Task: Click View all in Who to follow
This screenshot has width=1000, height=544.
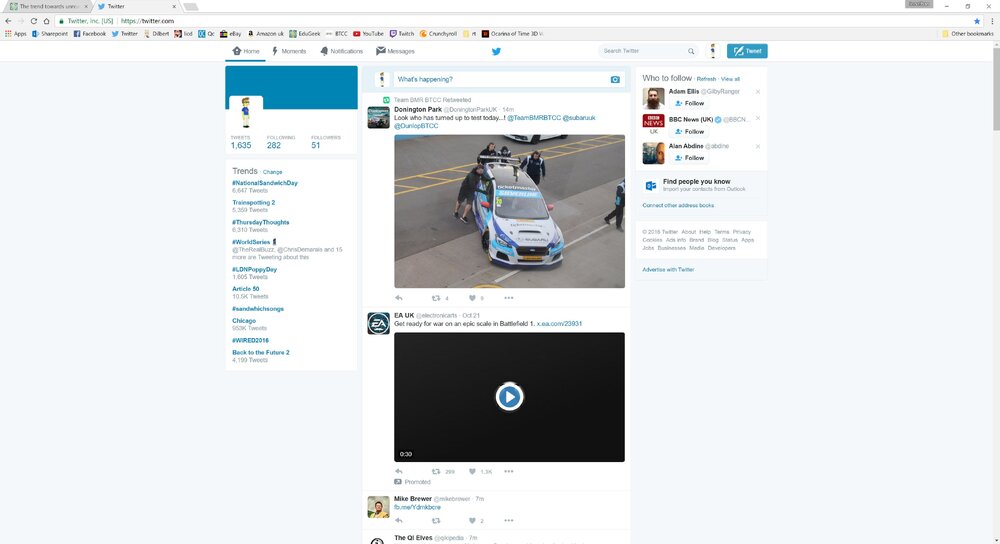Action: coord(730,79)
